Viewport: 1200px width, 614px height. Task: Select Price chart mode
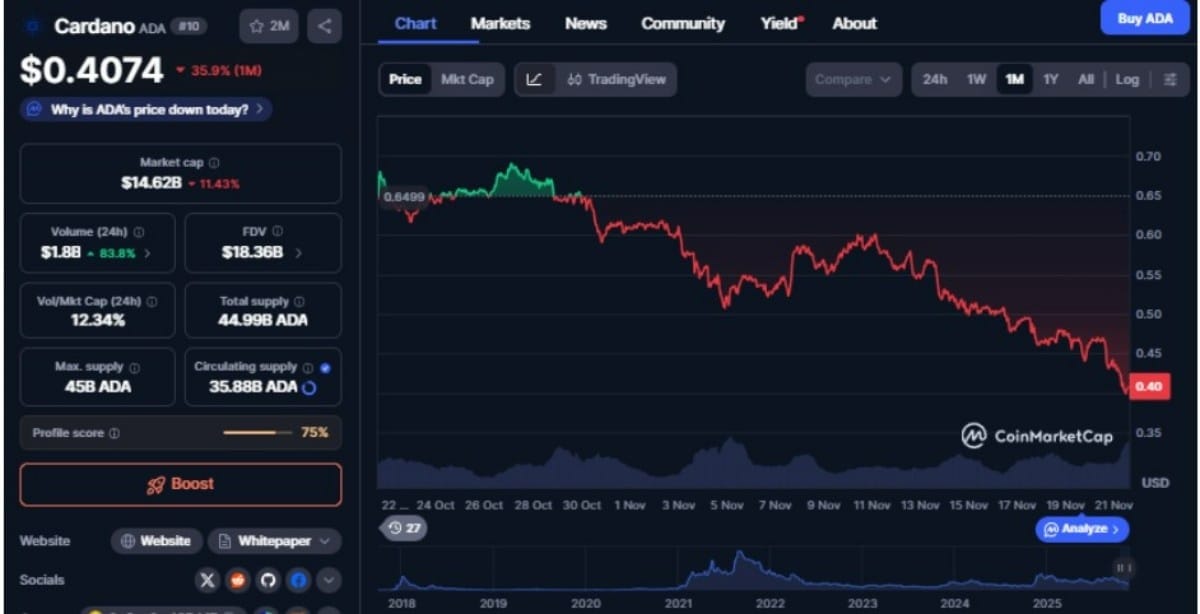(405, 79)
